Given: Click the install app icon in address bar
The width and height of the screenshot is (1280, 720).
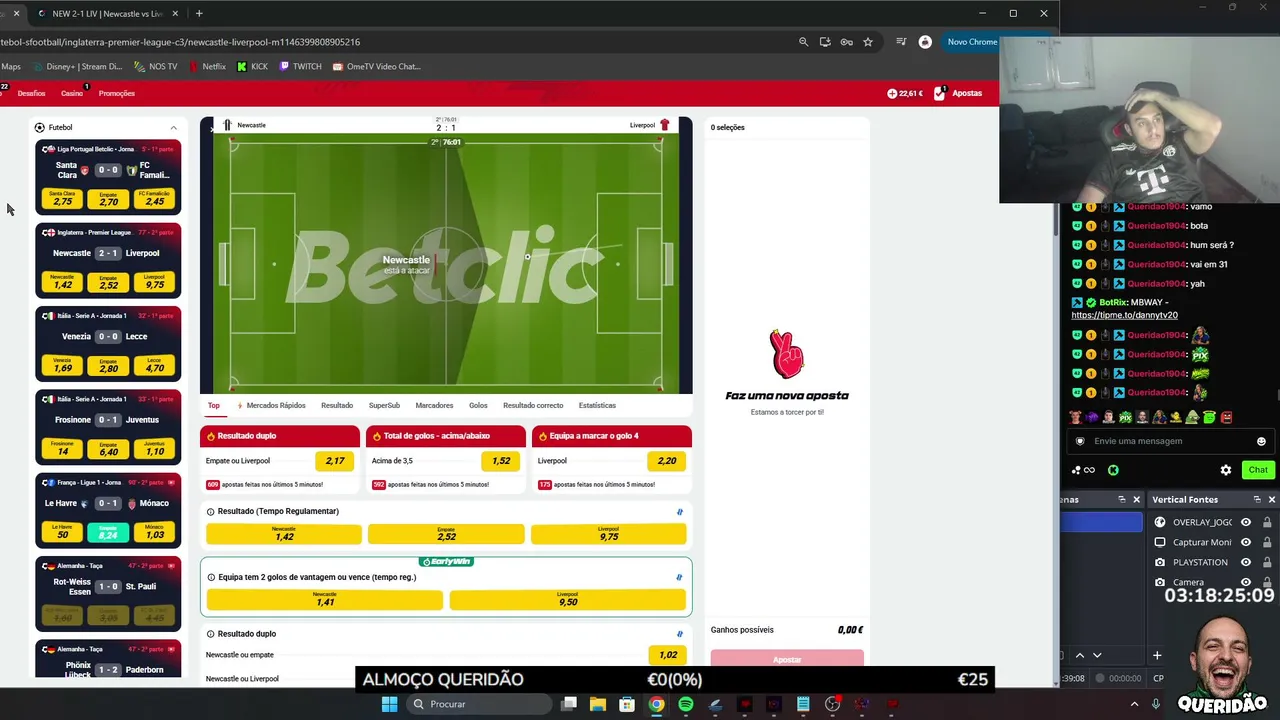Looking at the screenshot, I should click(x=825, y=42).
